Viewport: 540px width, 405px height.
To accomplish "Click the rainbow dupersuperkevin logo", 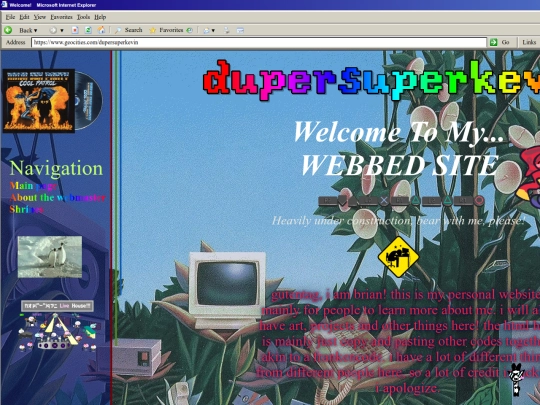I will coord(371,80).
